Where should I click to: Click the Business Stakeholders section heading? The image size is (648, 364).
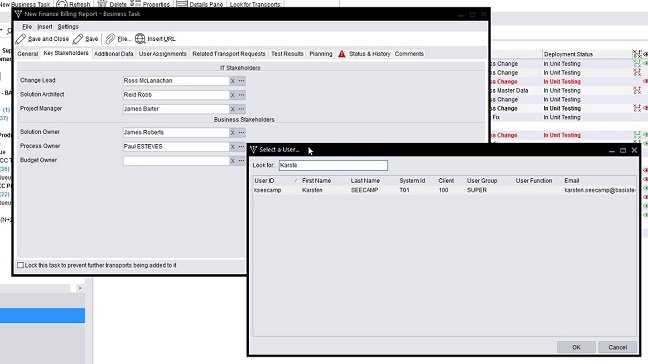point(244,119)
